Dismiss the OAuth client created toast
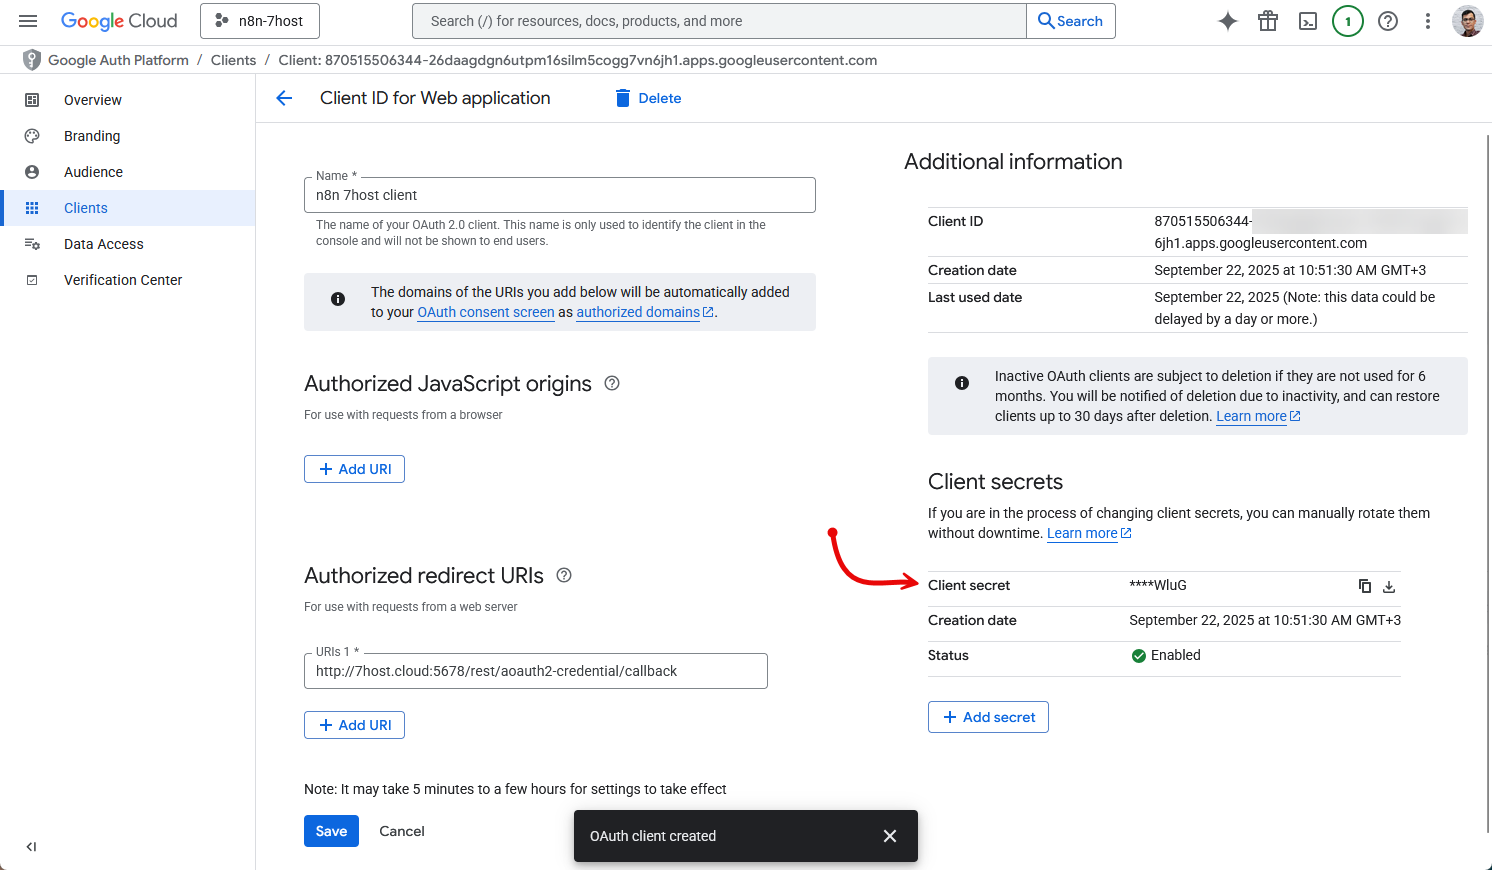The width and height of the screenshot is (1492, 870). pos(890,836)
